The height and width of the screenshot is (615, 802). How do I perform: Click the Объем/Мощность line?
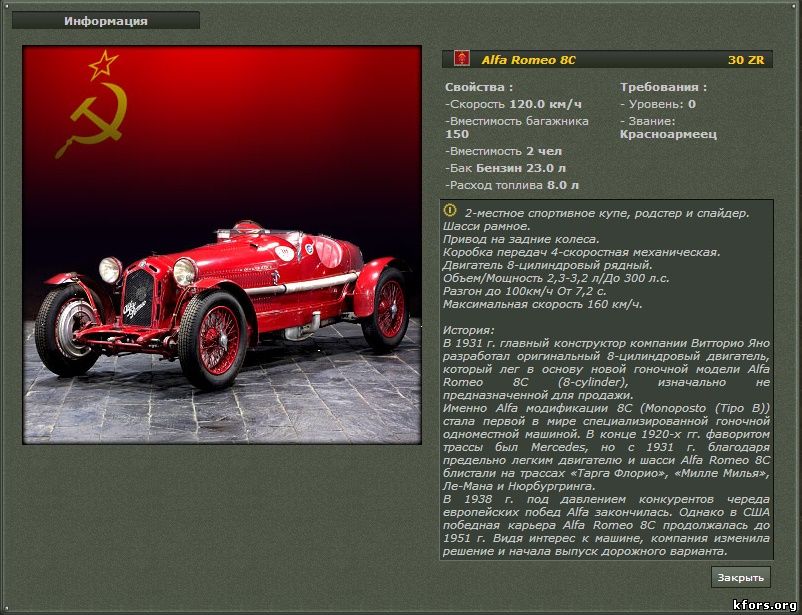[556, 278]
